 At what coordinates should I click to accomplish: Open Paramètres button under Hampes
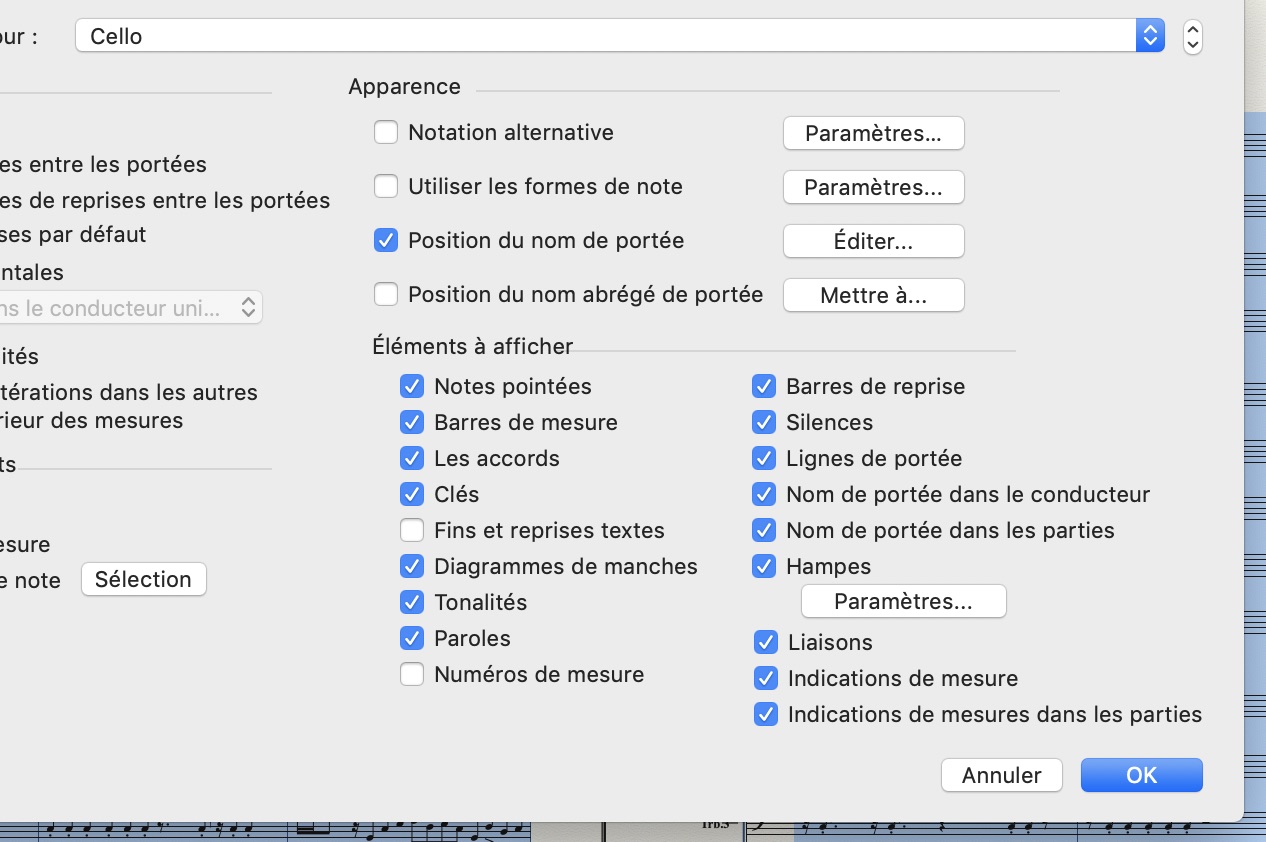click(903, 602)
